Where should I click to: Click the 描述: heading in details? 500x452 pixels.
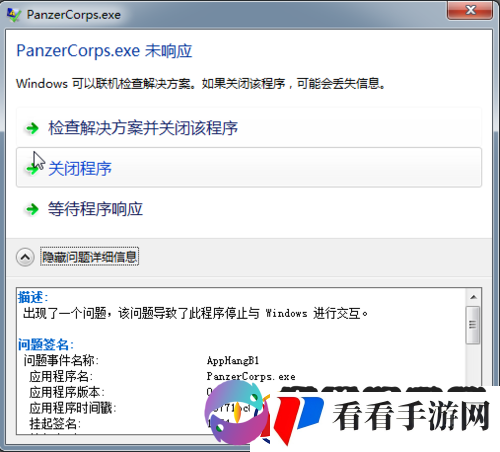pos(33,297)
